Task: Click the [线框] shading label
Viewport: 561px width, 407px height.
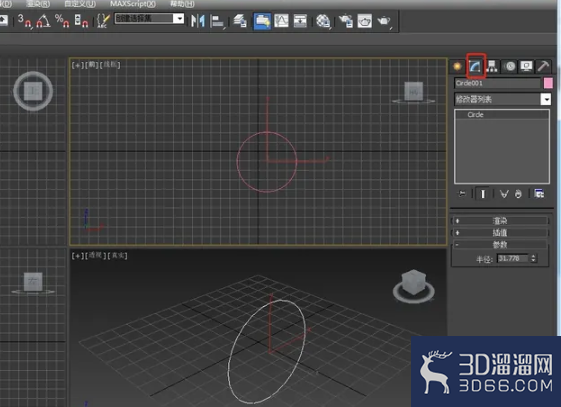Action: pyautogui.click(x=110, y=65)
